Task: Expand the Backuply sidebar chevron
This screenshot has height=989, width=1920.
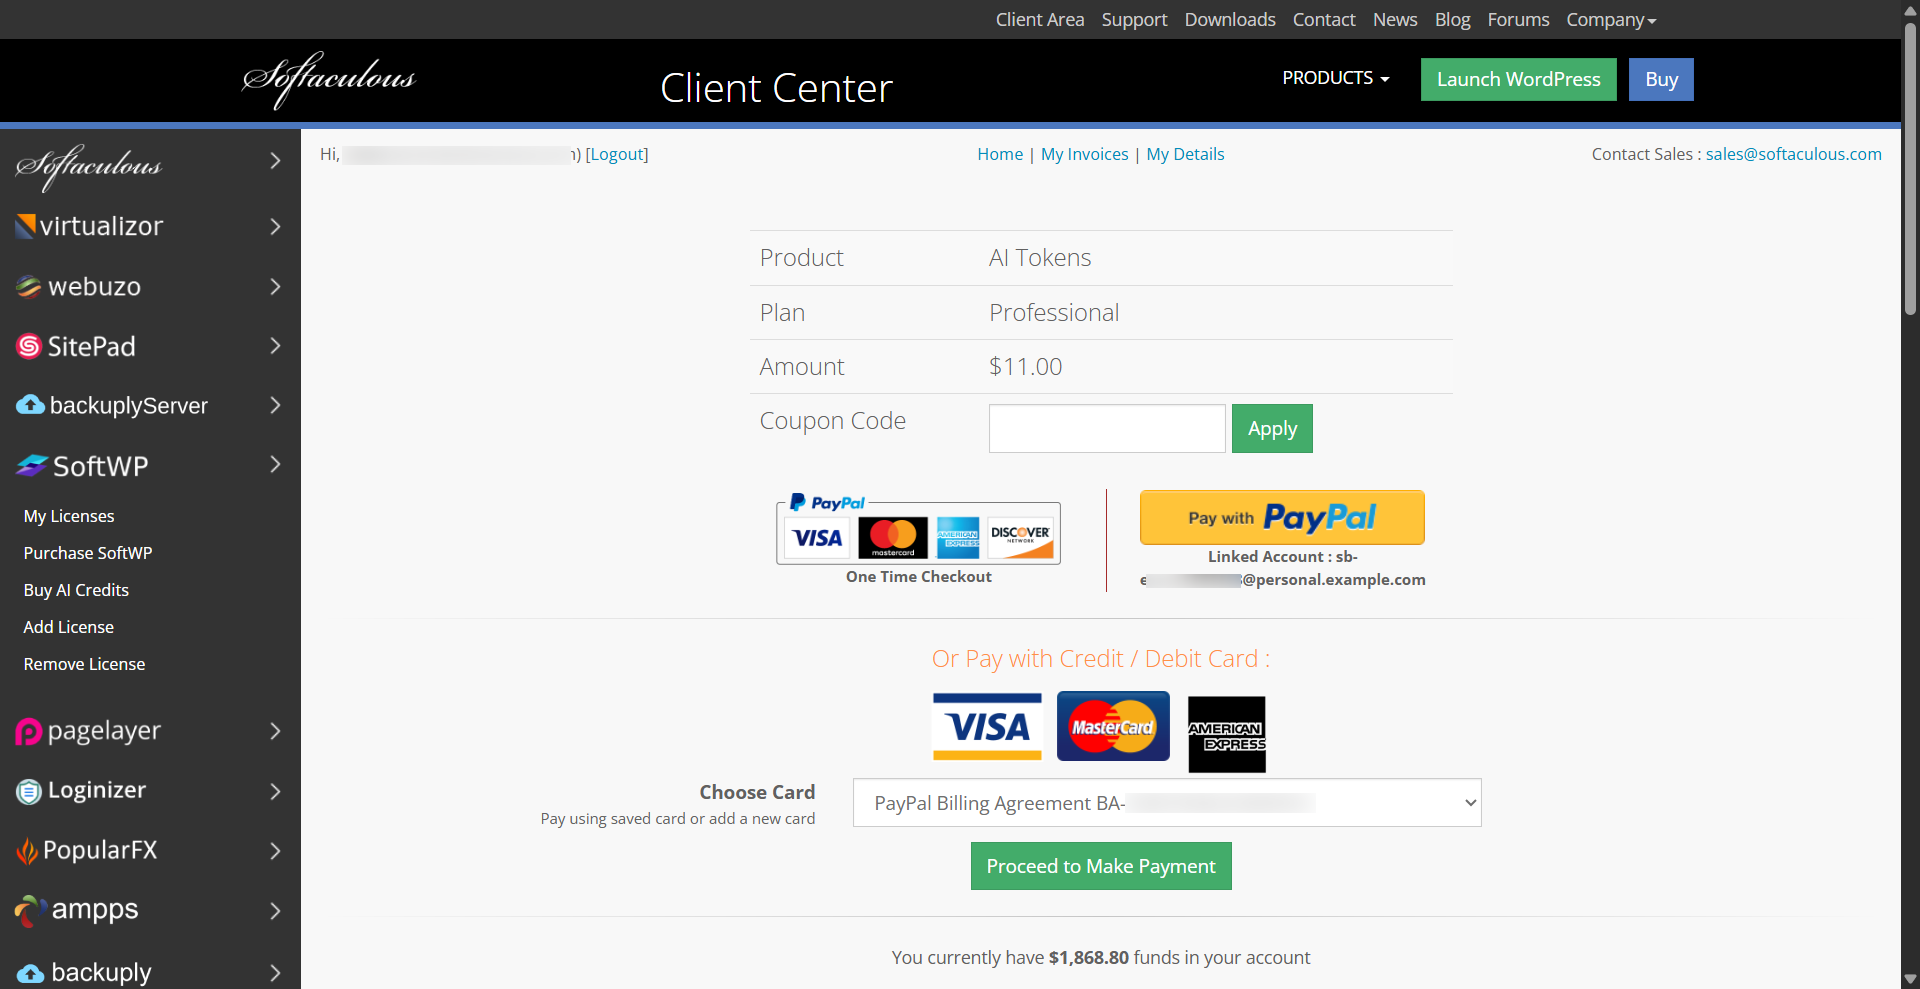Action: [275, 972]
